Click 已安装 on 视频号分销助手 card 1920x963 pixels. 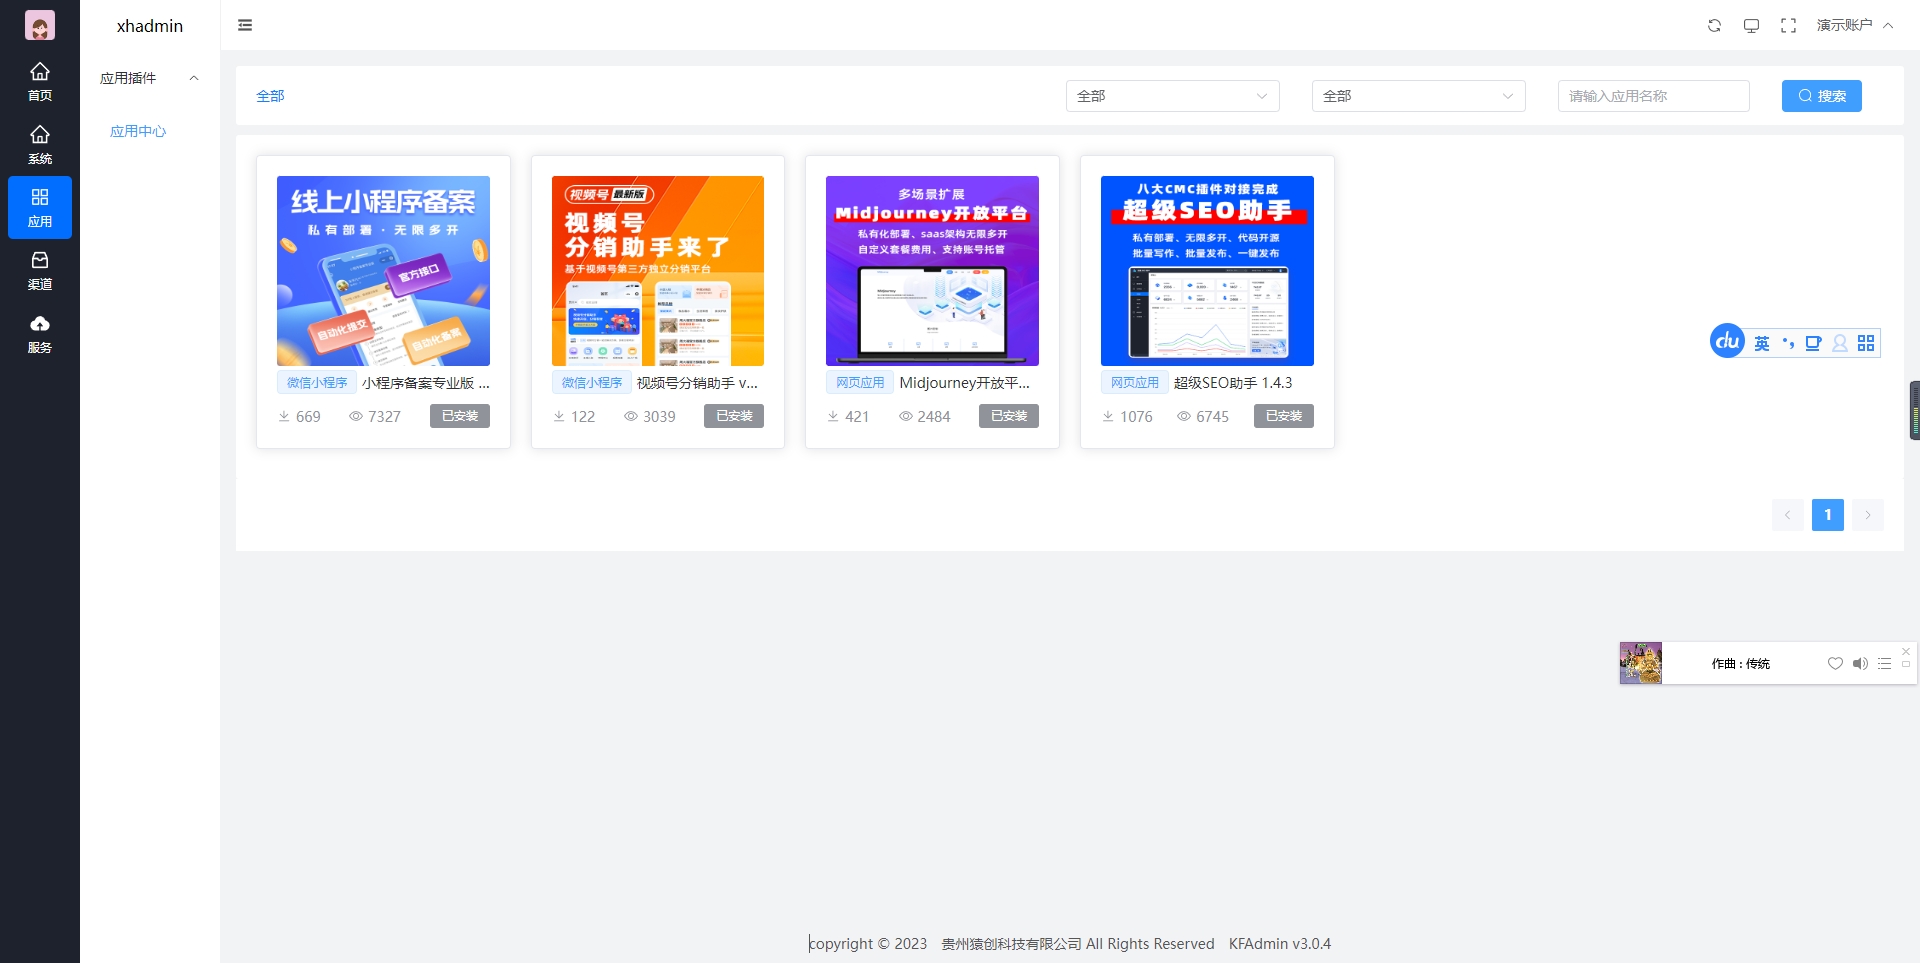pyautogui.click(x=734, y=416)
